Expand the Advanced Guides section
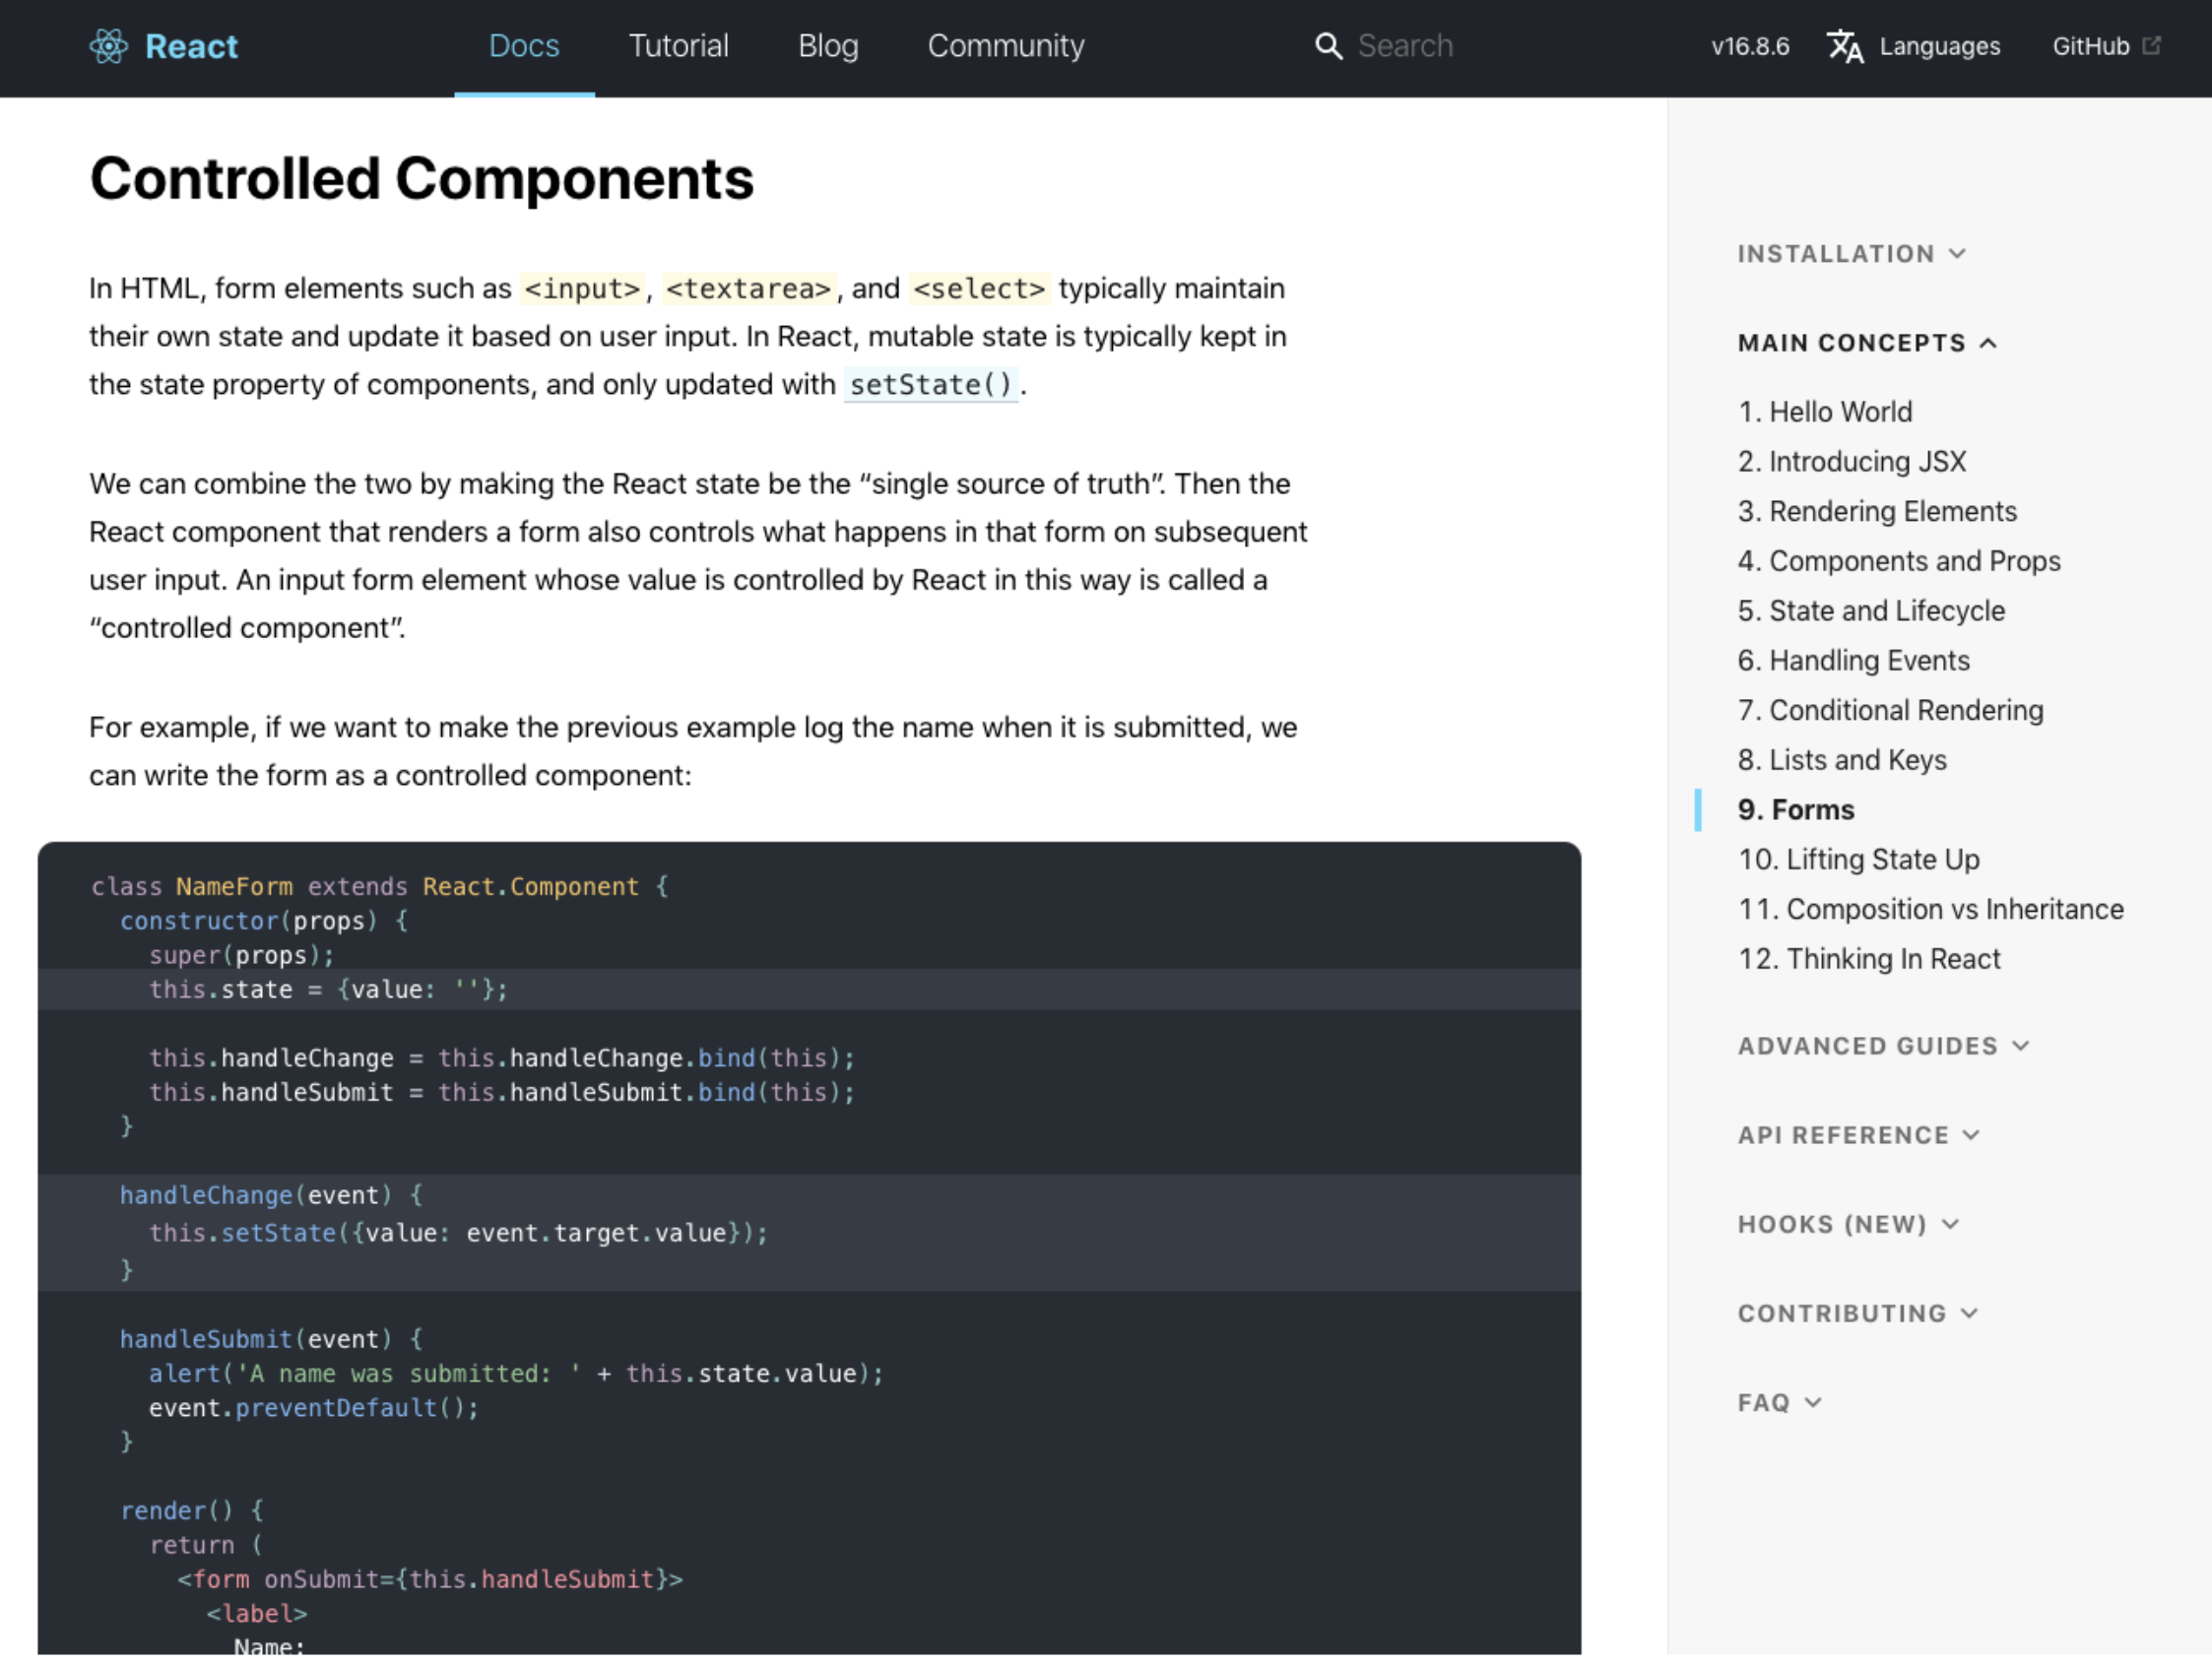Screen dimensions: 2212x1664 pos(1883,1046)
